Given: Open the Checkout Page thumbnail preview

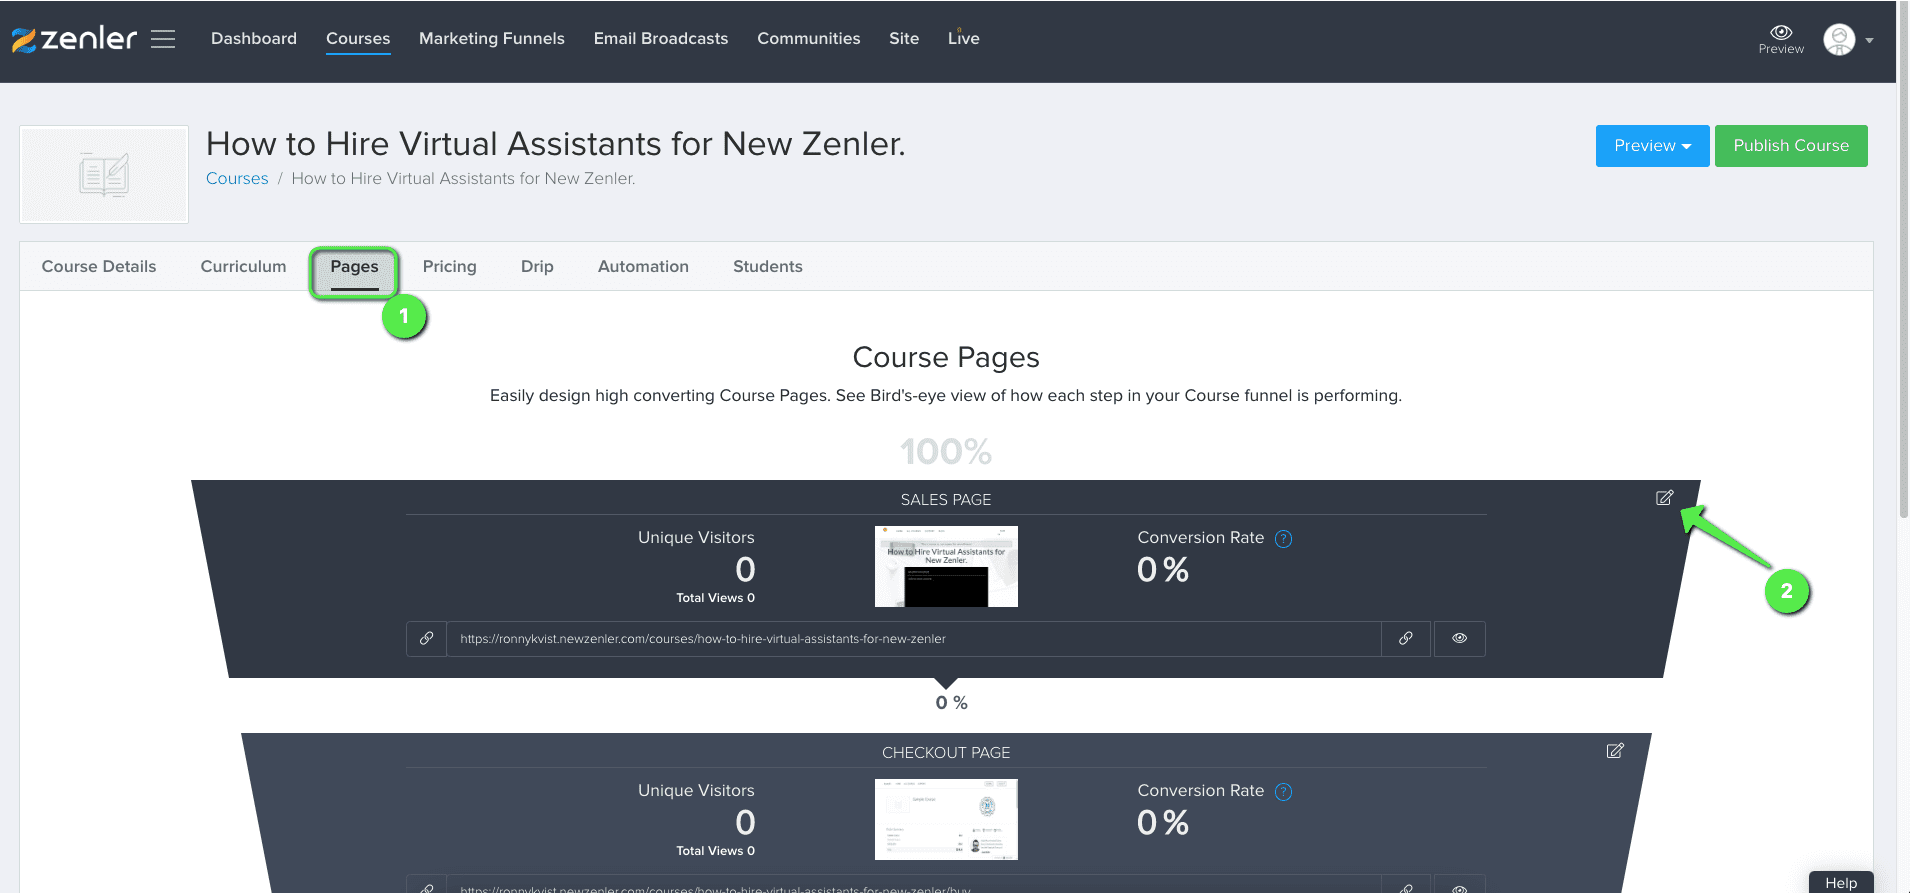Looking at the screenshot, I should (946, 819).
